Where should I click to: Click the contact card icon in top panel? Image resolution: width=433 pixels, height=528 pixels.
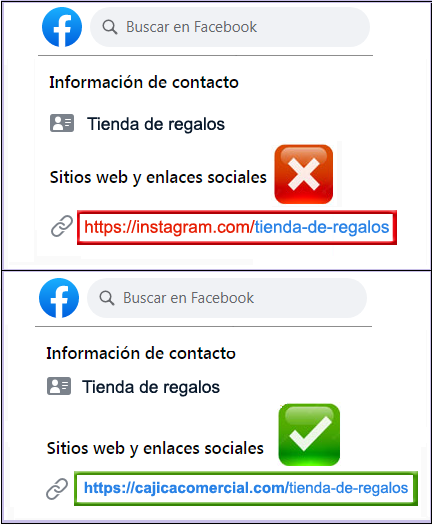coord(62,123)
